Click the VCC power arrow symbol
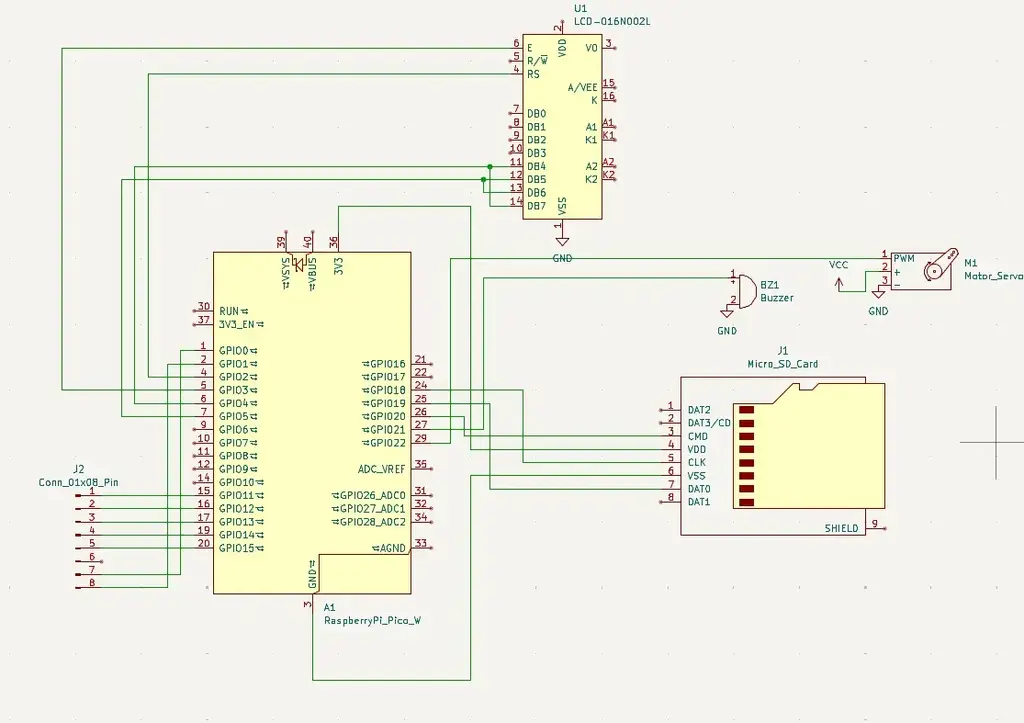 pos(839,283)
